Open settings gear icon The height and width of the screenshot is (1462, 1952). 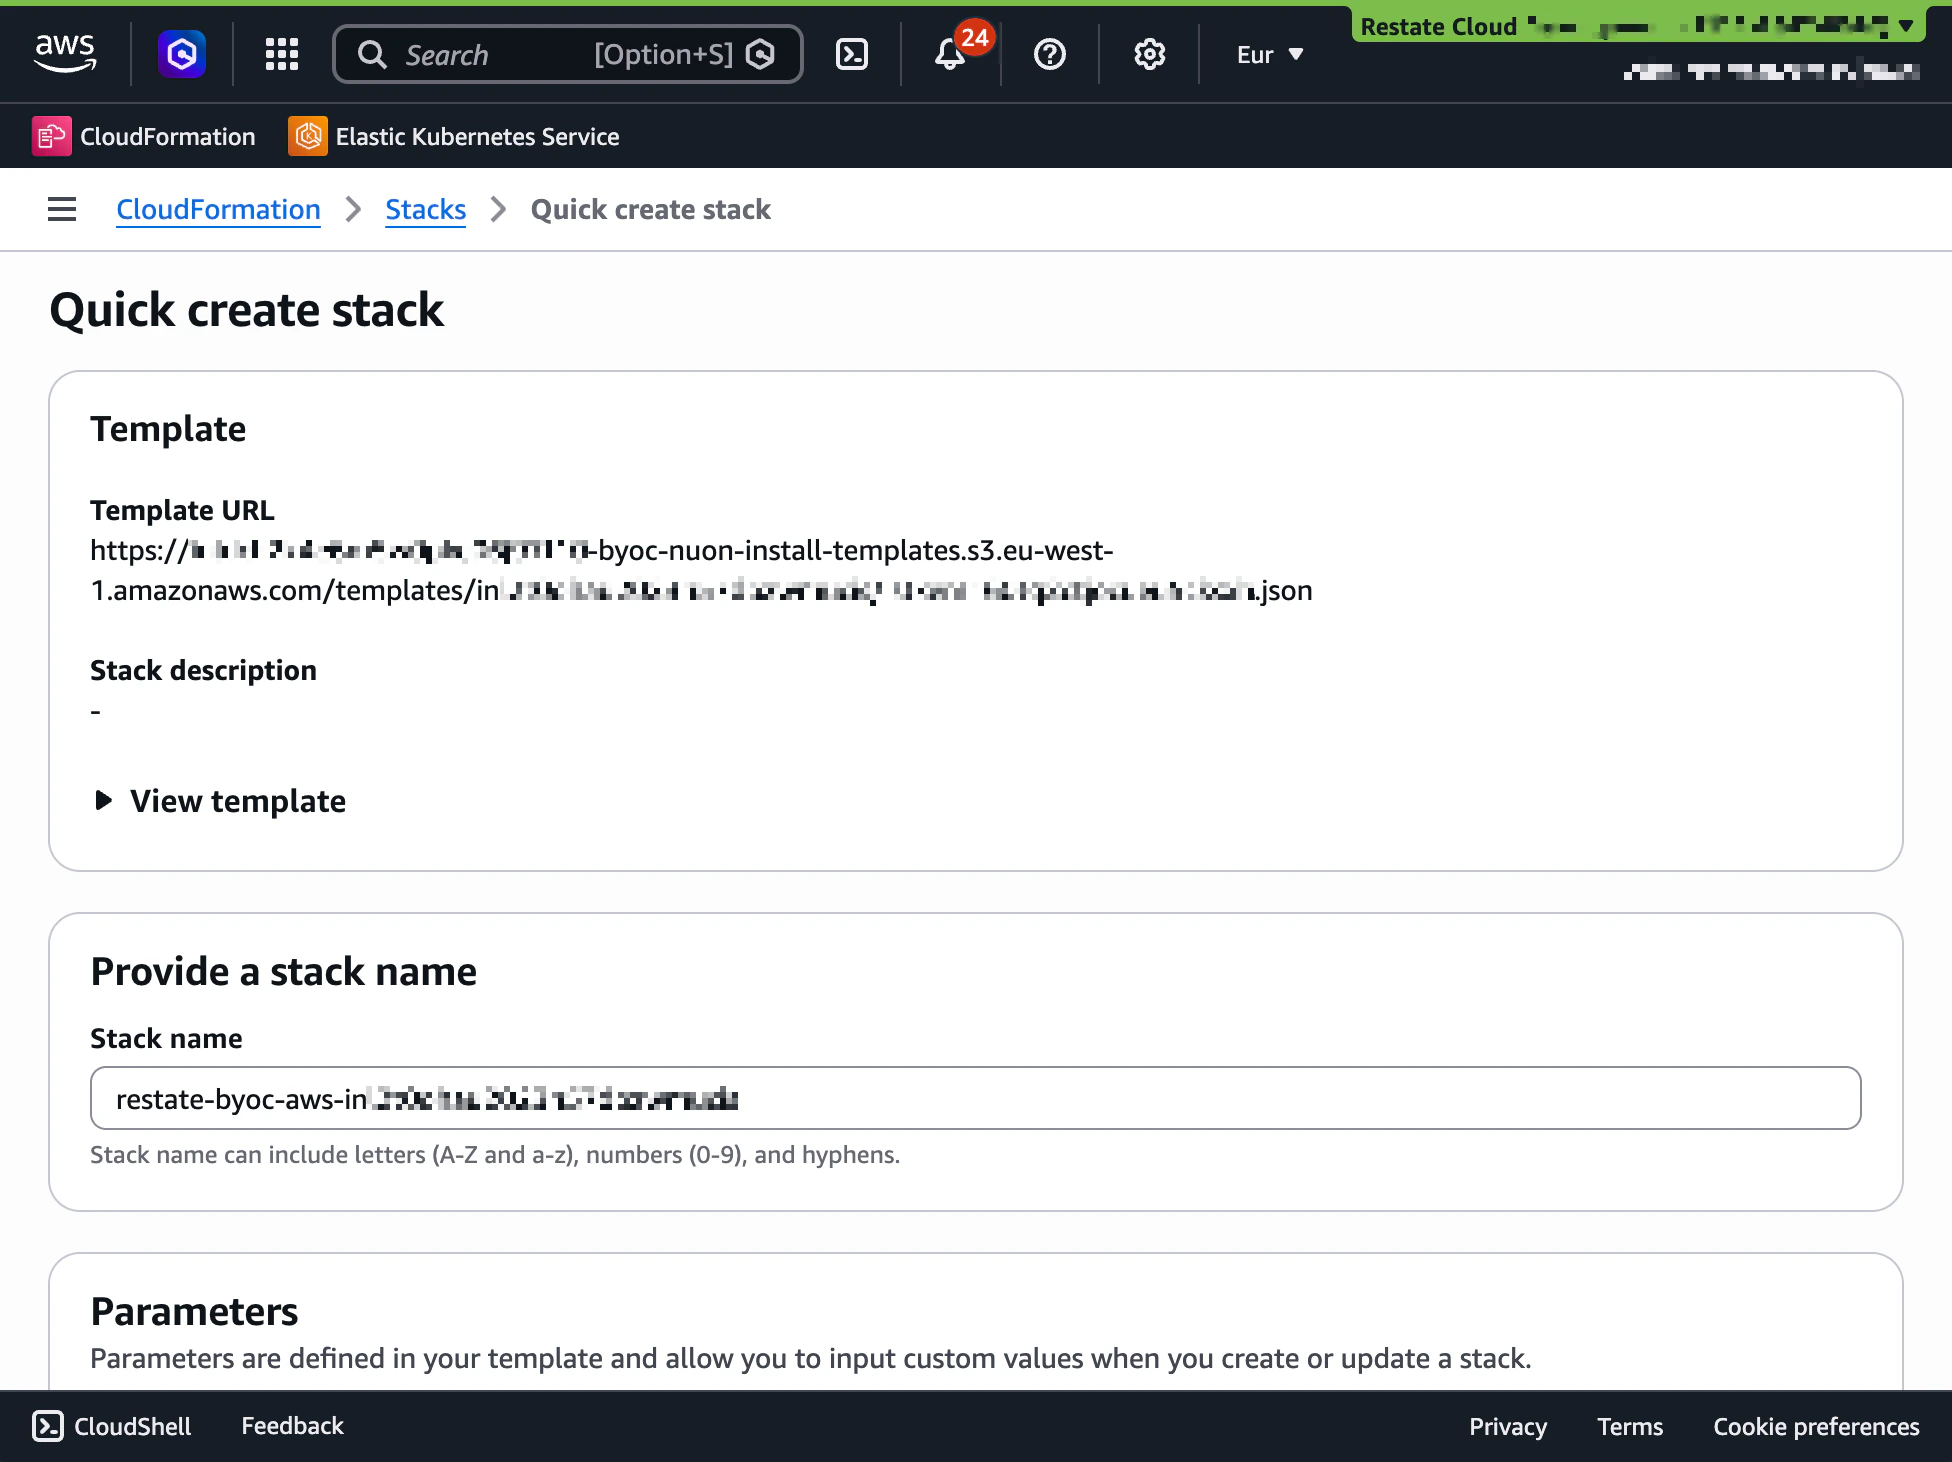pyautogui.click(x=1150, y=54)
